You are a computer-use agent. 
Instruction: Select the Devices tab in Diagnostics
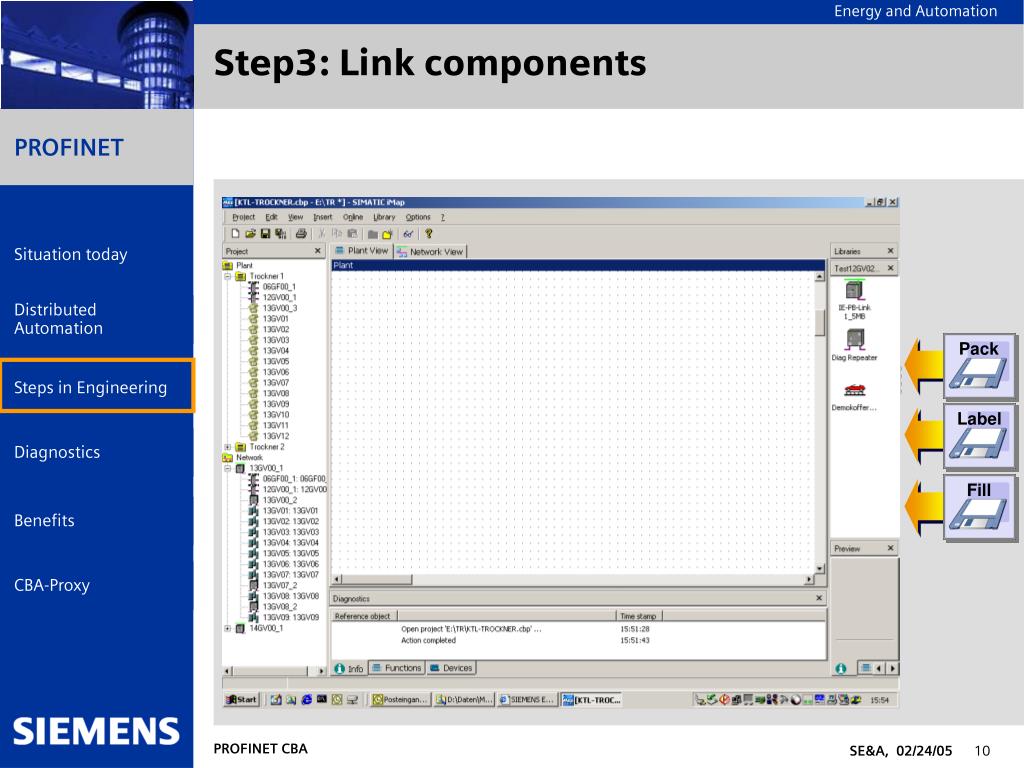(x=451, y=668)
